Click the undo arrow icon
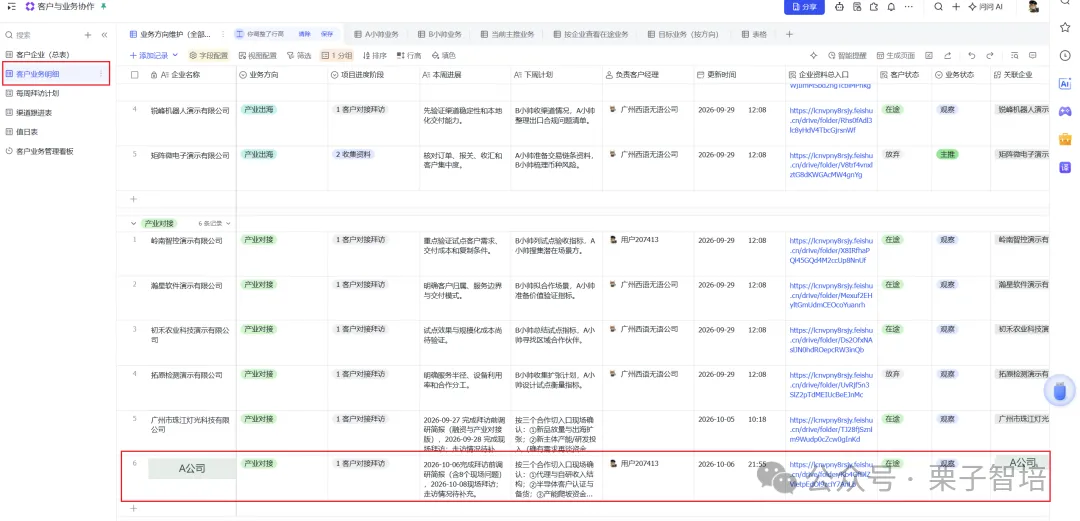The height and width of the screenshot is (521, 1080). tap(972, 55)
